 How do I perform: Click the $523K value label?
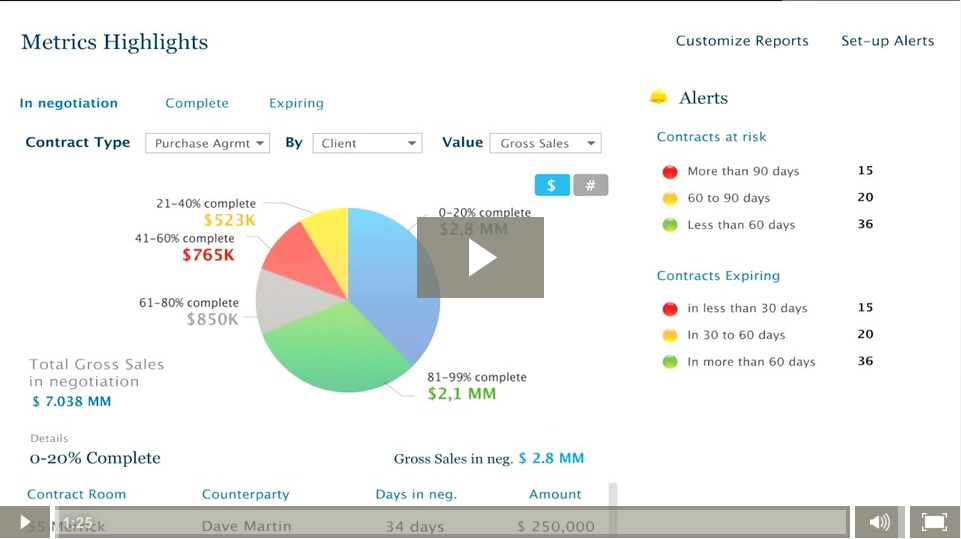click(230, 220)
